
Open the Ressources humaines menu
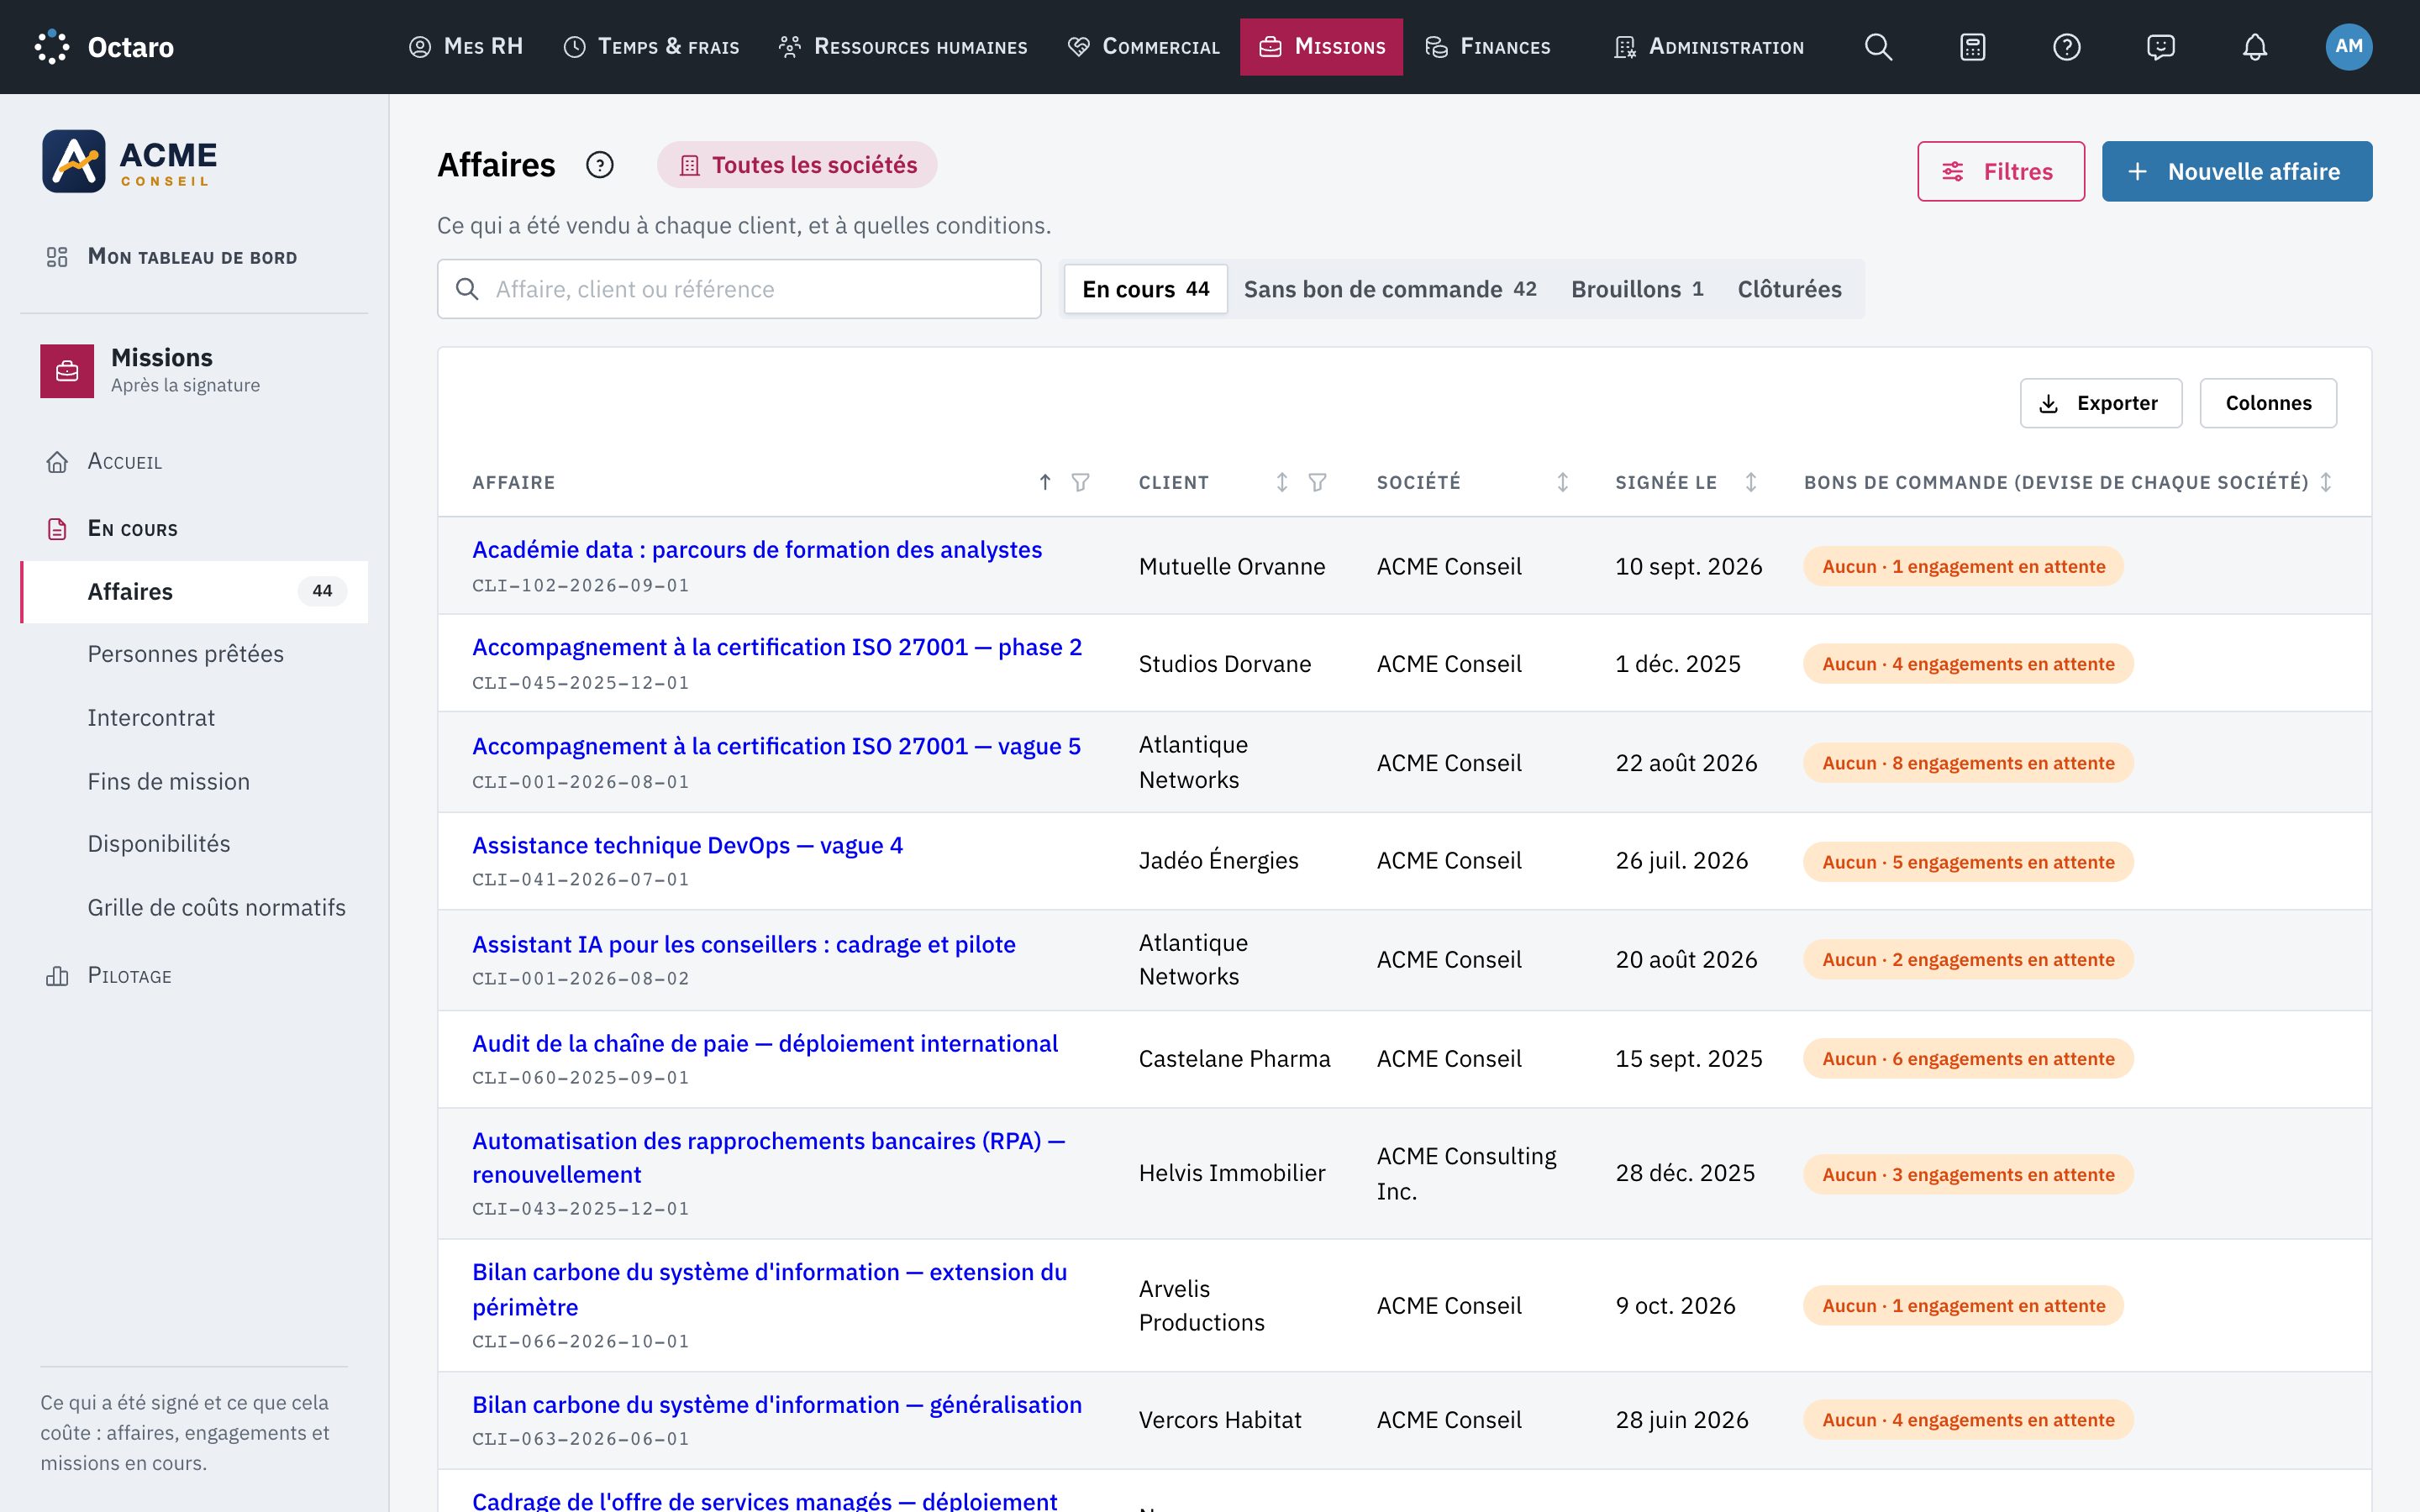click(903, 47)
